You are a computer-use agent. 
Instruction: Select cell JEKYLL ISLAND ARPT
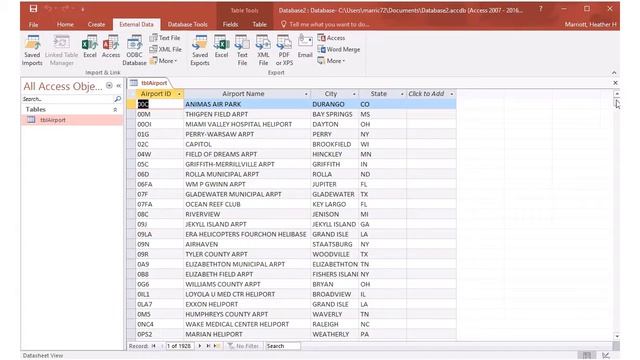point(247,224)
